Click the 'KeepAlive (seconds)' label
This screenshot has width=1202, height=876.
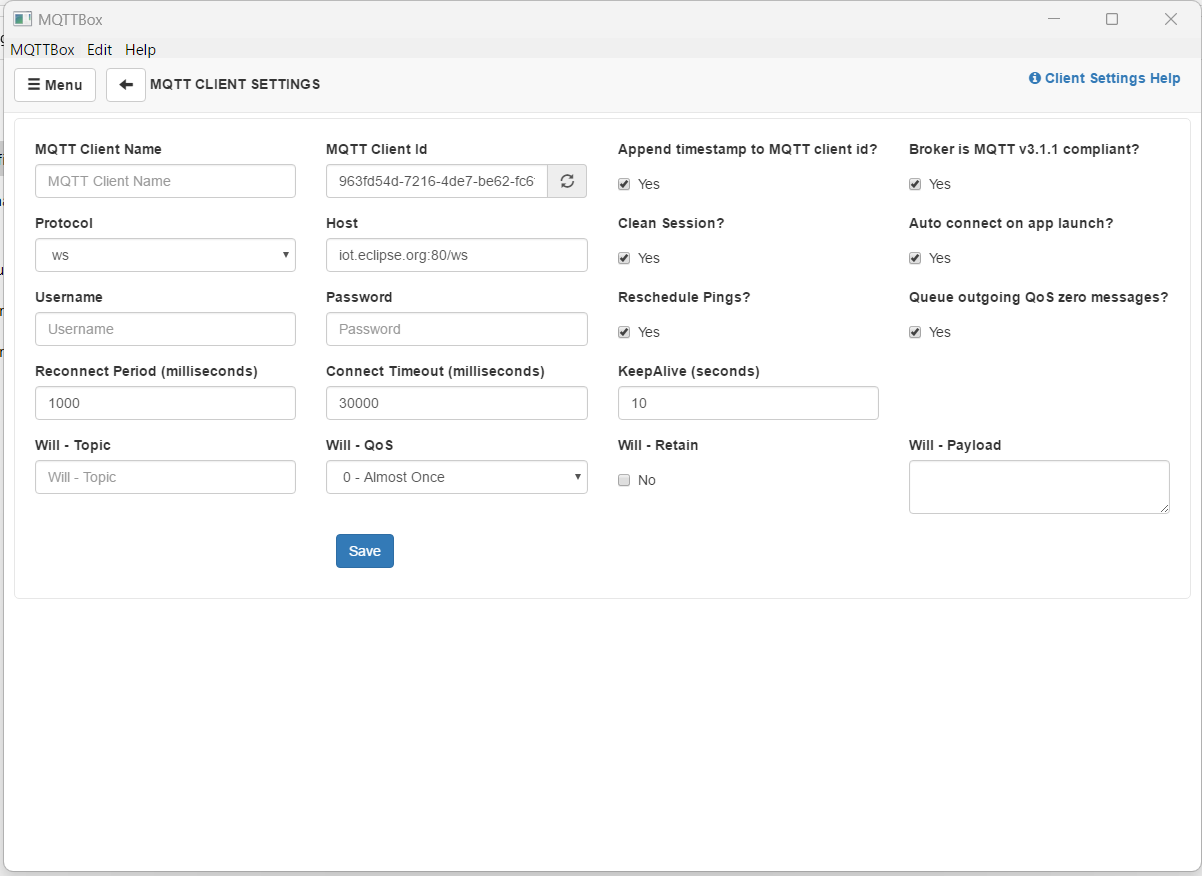689,371
